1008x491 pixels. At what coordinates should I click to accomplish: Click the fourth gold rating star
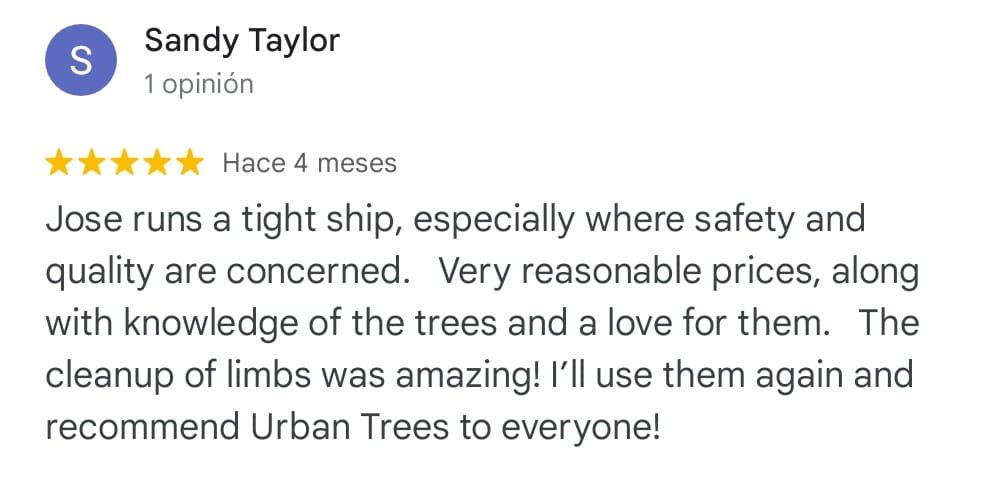(x=156, y=163)
